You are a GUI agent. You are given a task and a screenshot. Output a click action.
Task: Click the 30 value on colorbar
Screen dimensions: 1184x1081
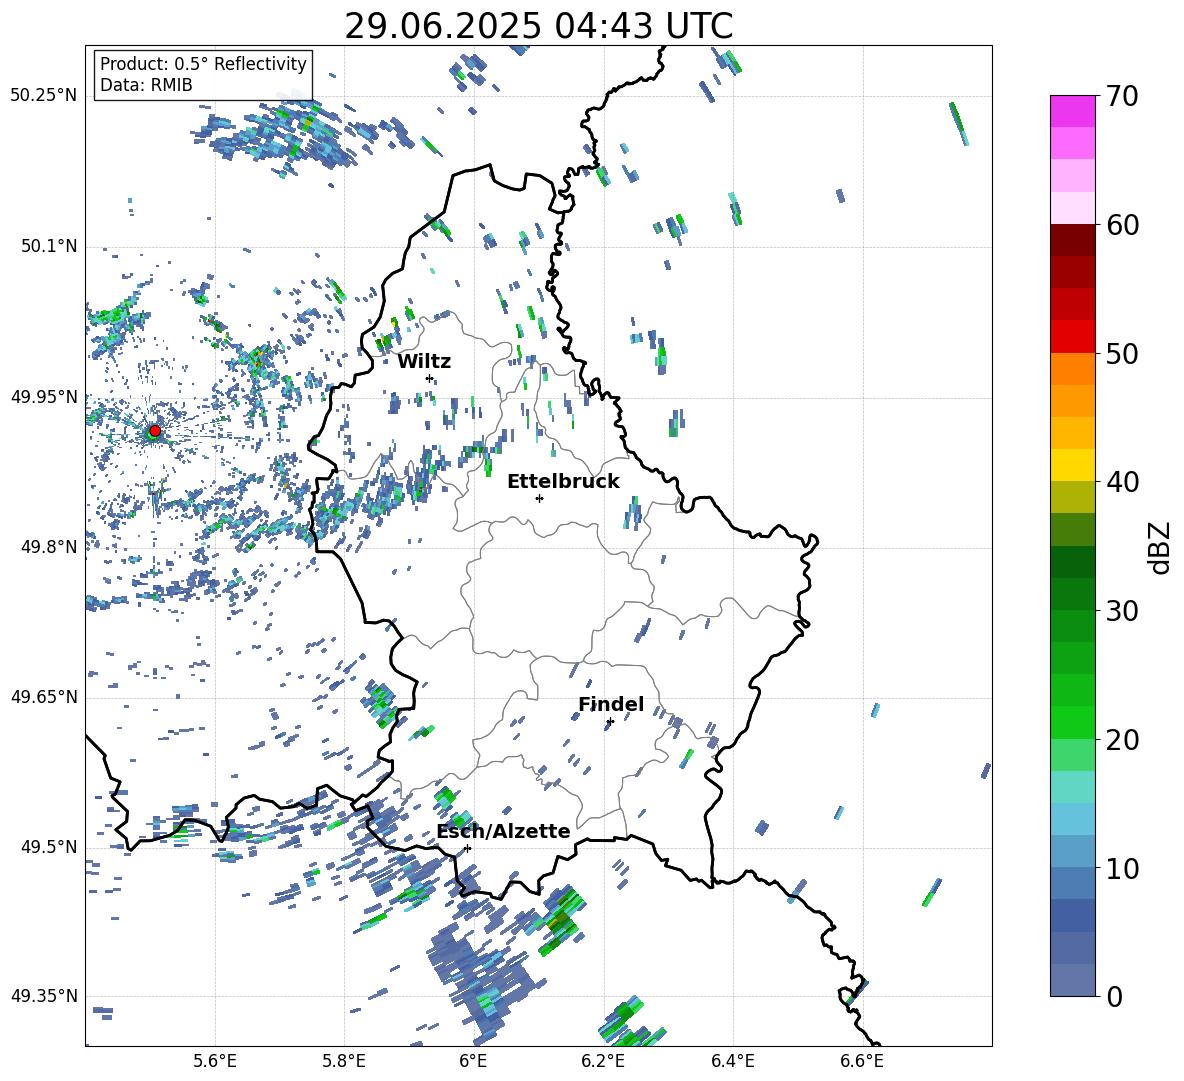pos(1122,610)
